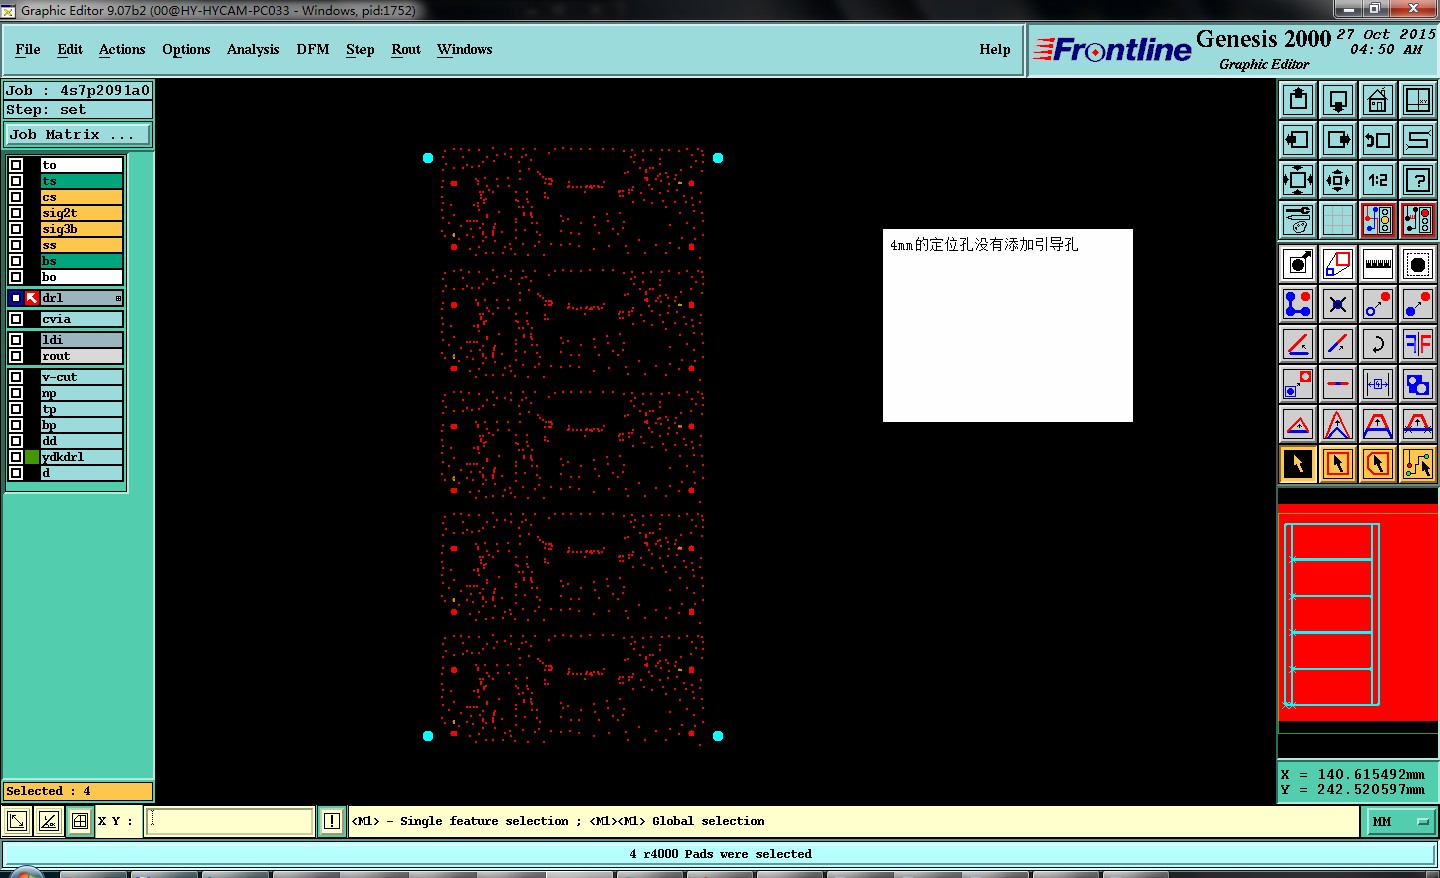This screenshot has width=1440, height=878.
Task: Select the 'bo' layer name
Action: [82, 277]
